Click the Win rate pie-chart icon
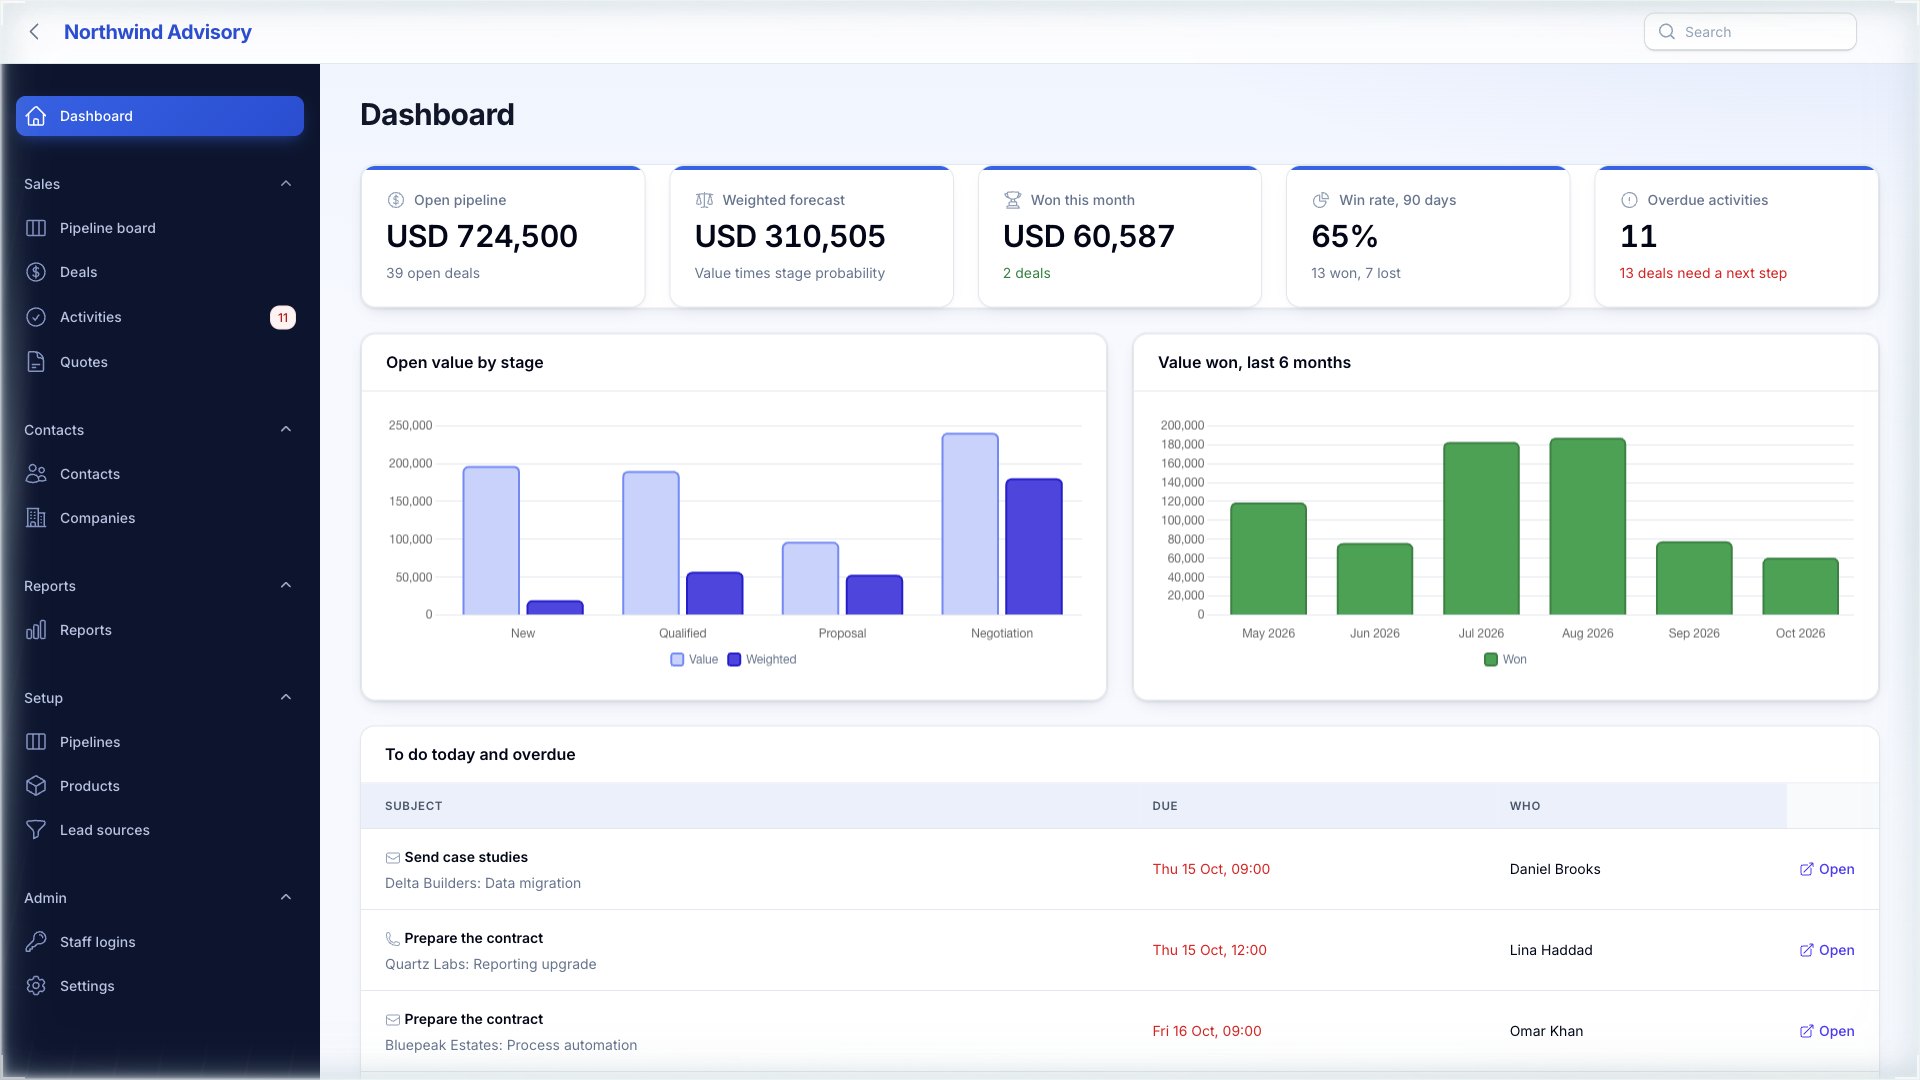The height and width of the screenshot is (1080, 1920). [1320, 200]
